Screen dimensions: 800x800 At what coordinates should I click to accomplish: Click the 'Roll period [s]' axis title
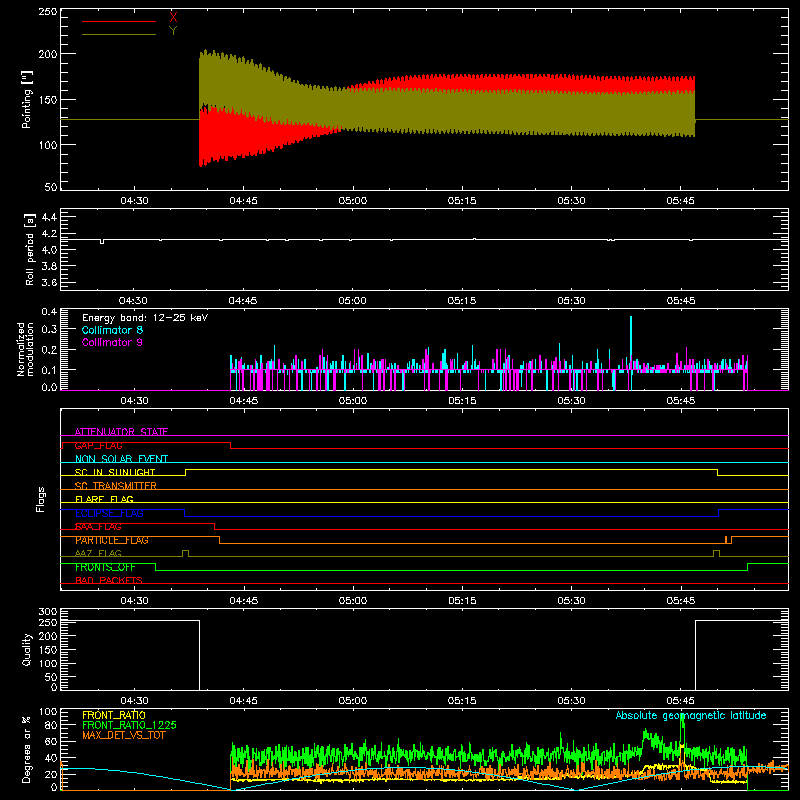pos(30,249)
